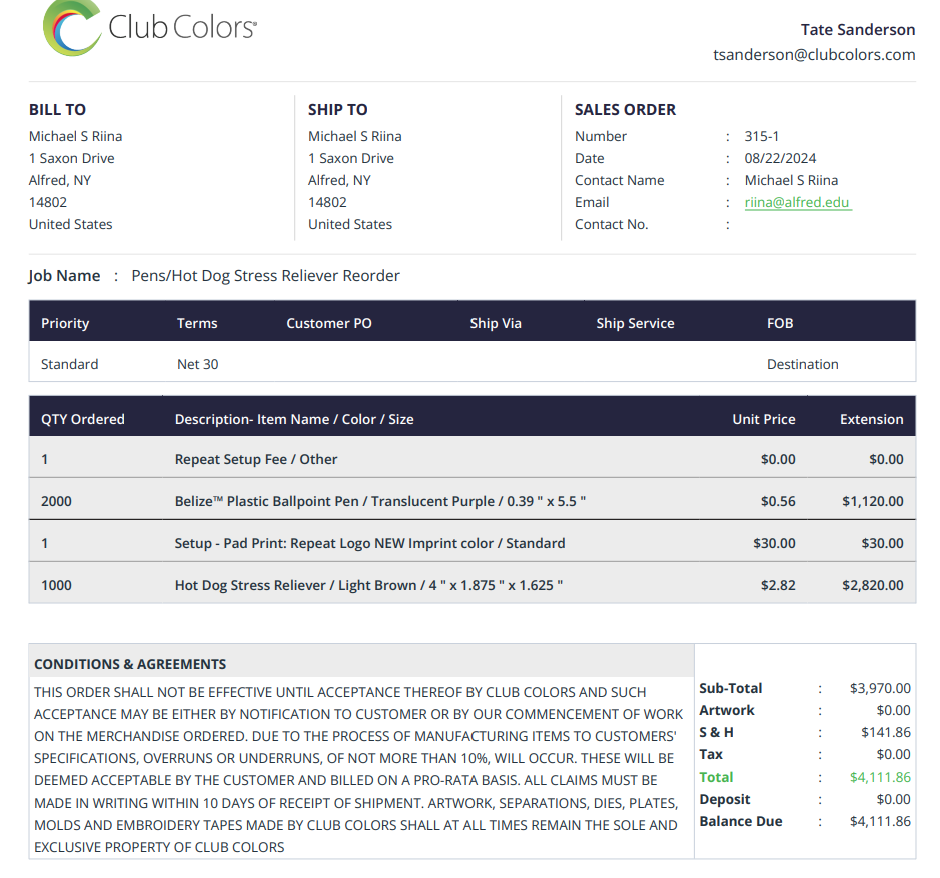Select the job name Pens/Hot Dog Stress Reliever Reorder
Image resolution: width=940 pixels, height=878 pixels.
(265, 276)
